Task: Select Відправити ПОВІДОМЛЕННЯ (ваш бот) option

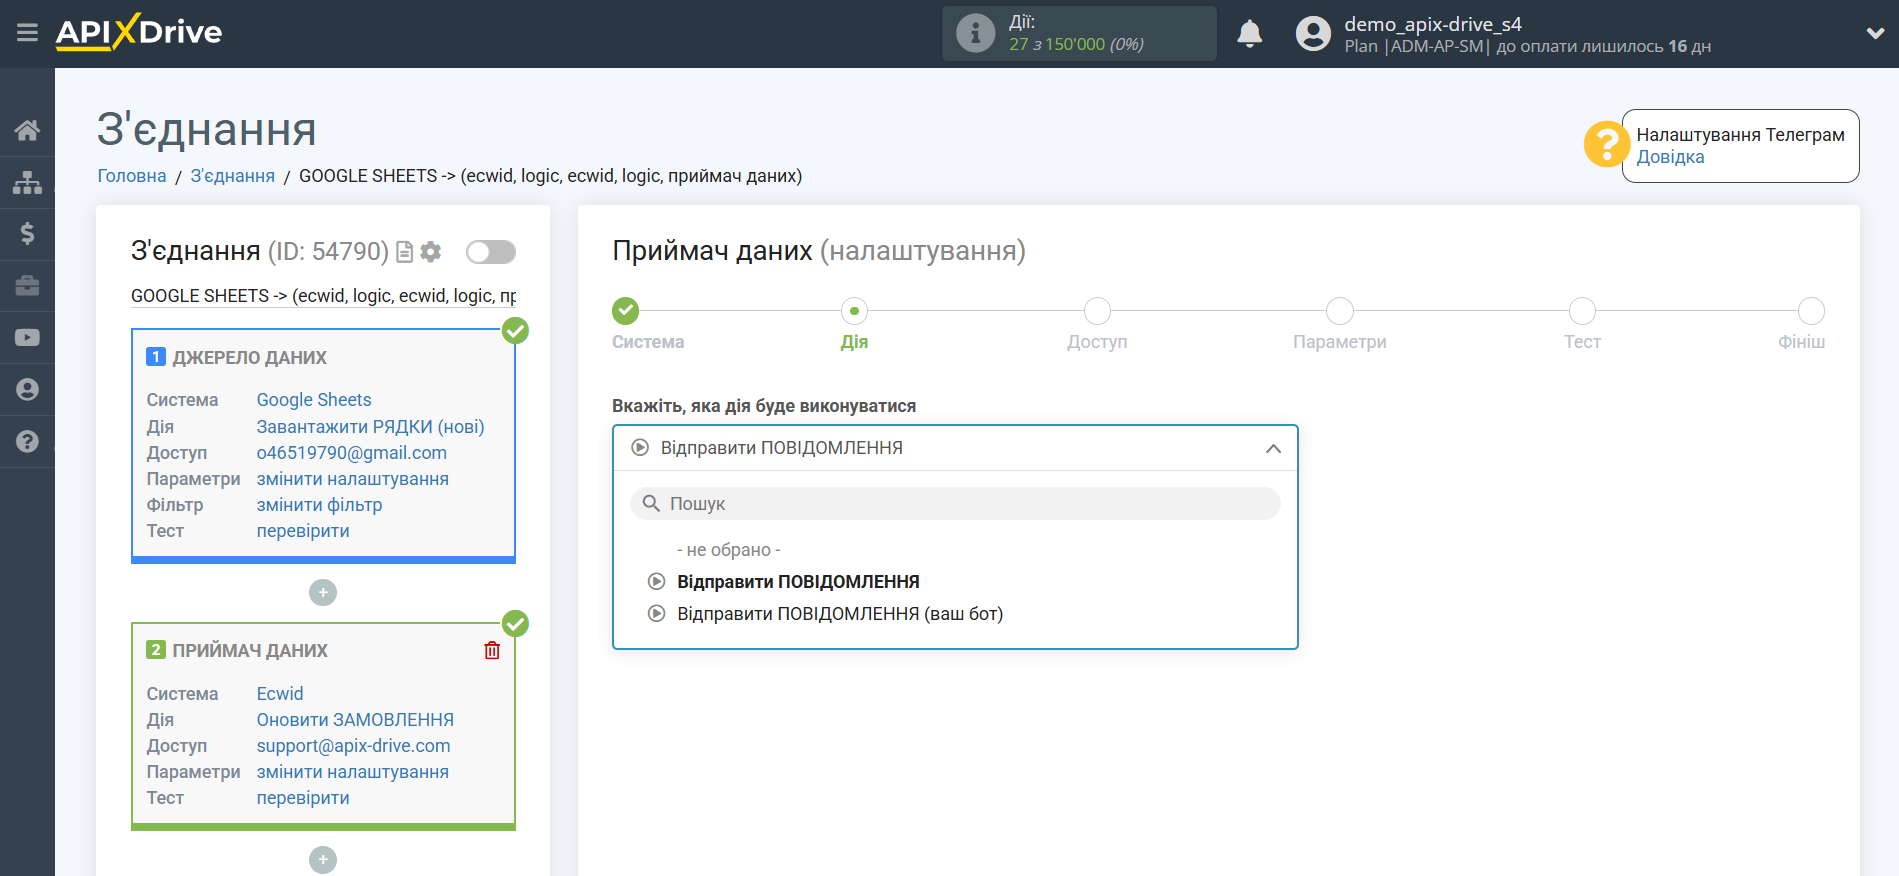Action: pyautogui.click(x=840, y=614)
